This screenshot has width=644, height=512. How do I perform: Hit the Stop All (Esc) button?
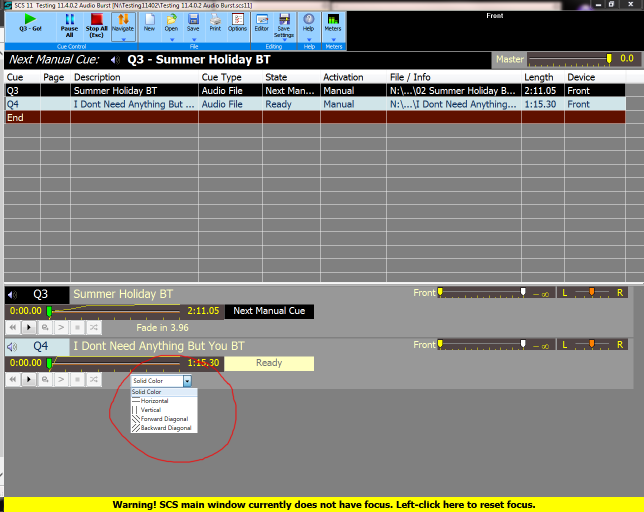click(97, 23)
